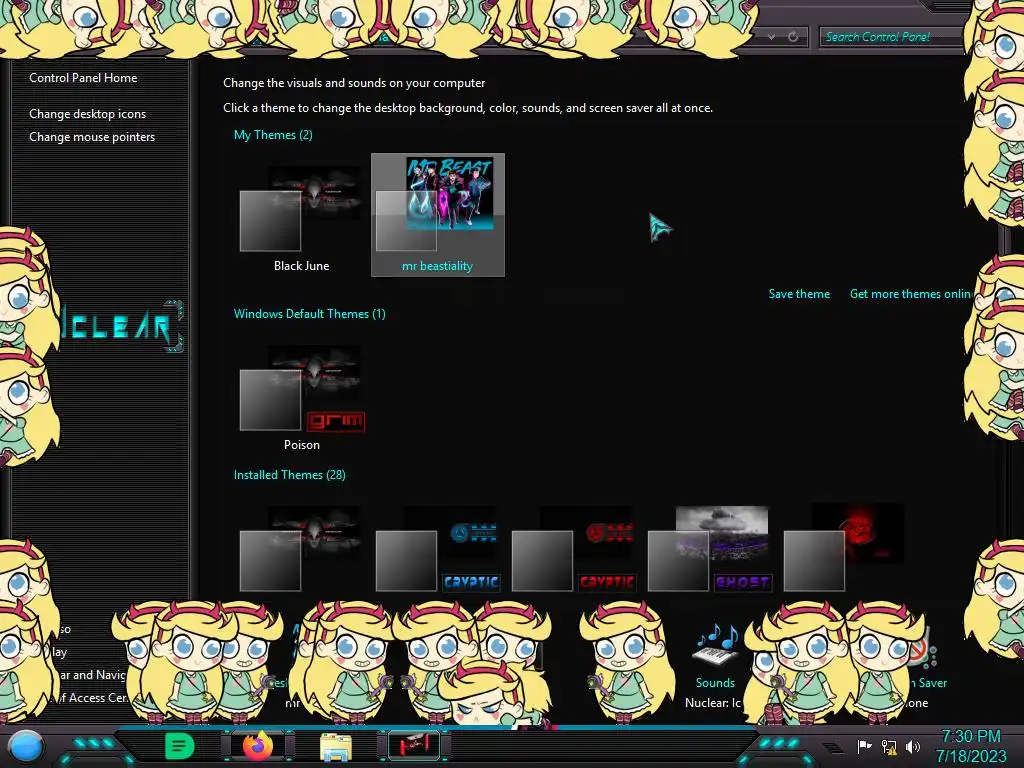Launch Firefox from the taskbar

tap(257, 746)
